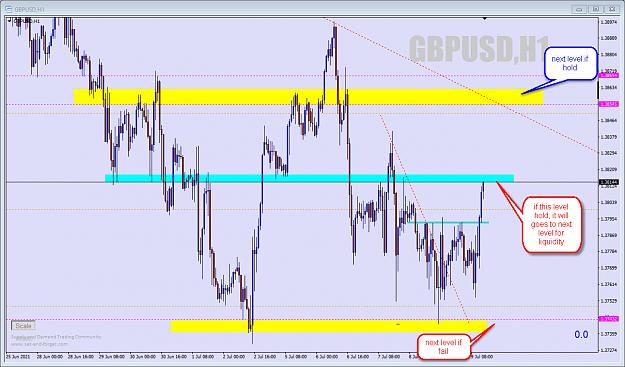Click the chart shift marker triangle at top

click(x=485, y=18)
